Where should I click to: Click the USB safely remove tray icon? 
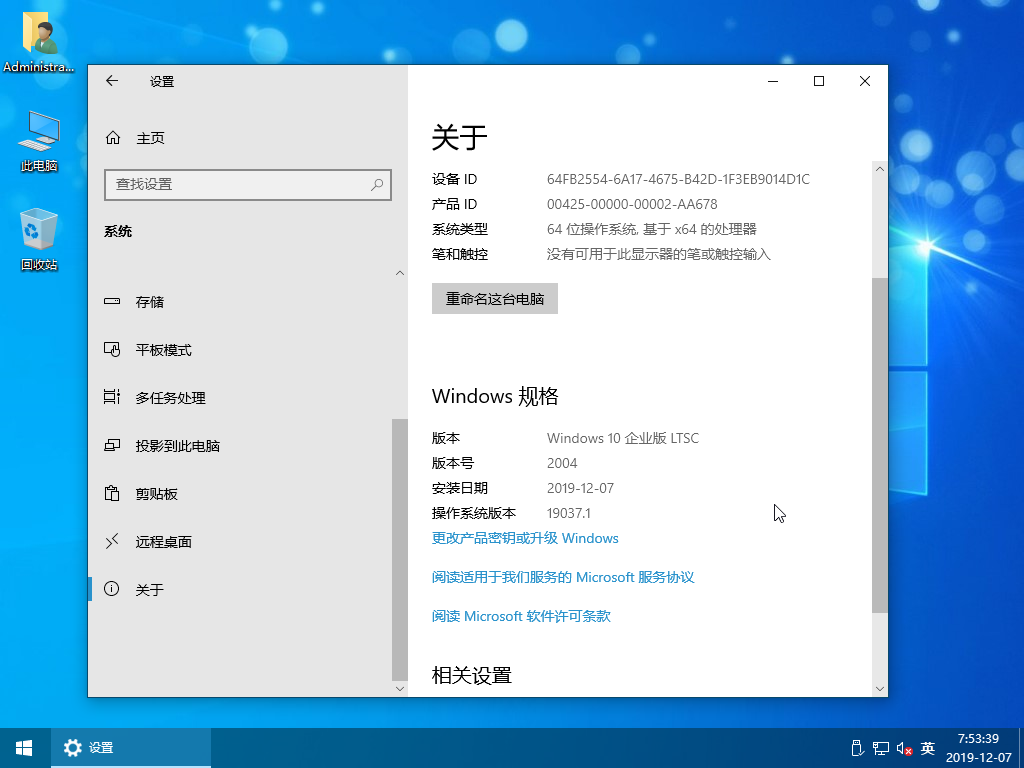[x=857, y=748]
